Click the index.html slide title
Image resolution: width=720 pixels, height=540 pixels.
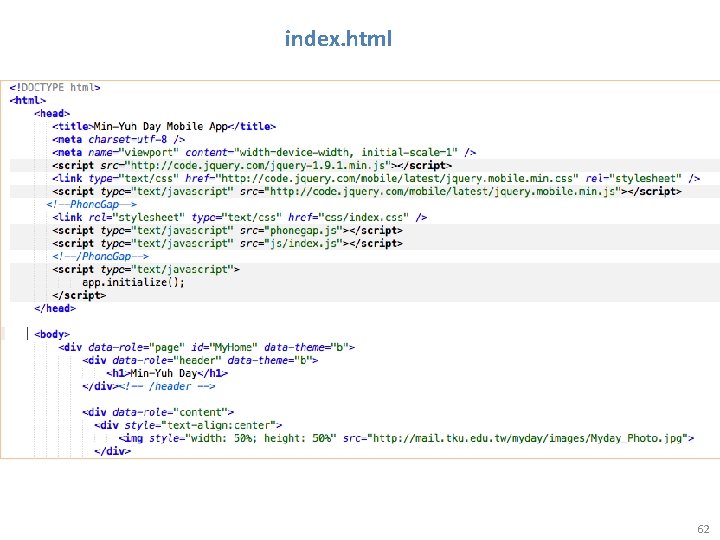coord(338,39)
